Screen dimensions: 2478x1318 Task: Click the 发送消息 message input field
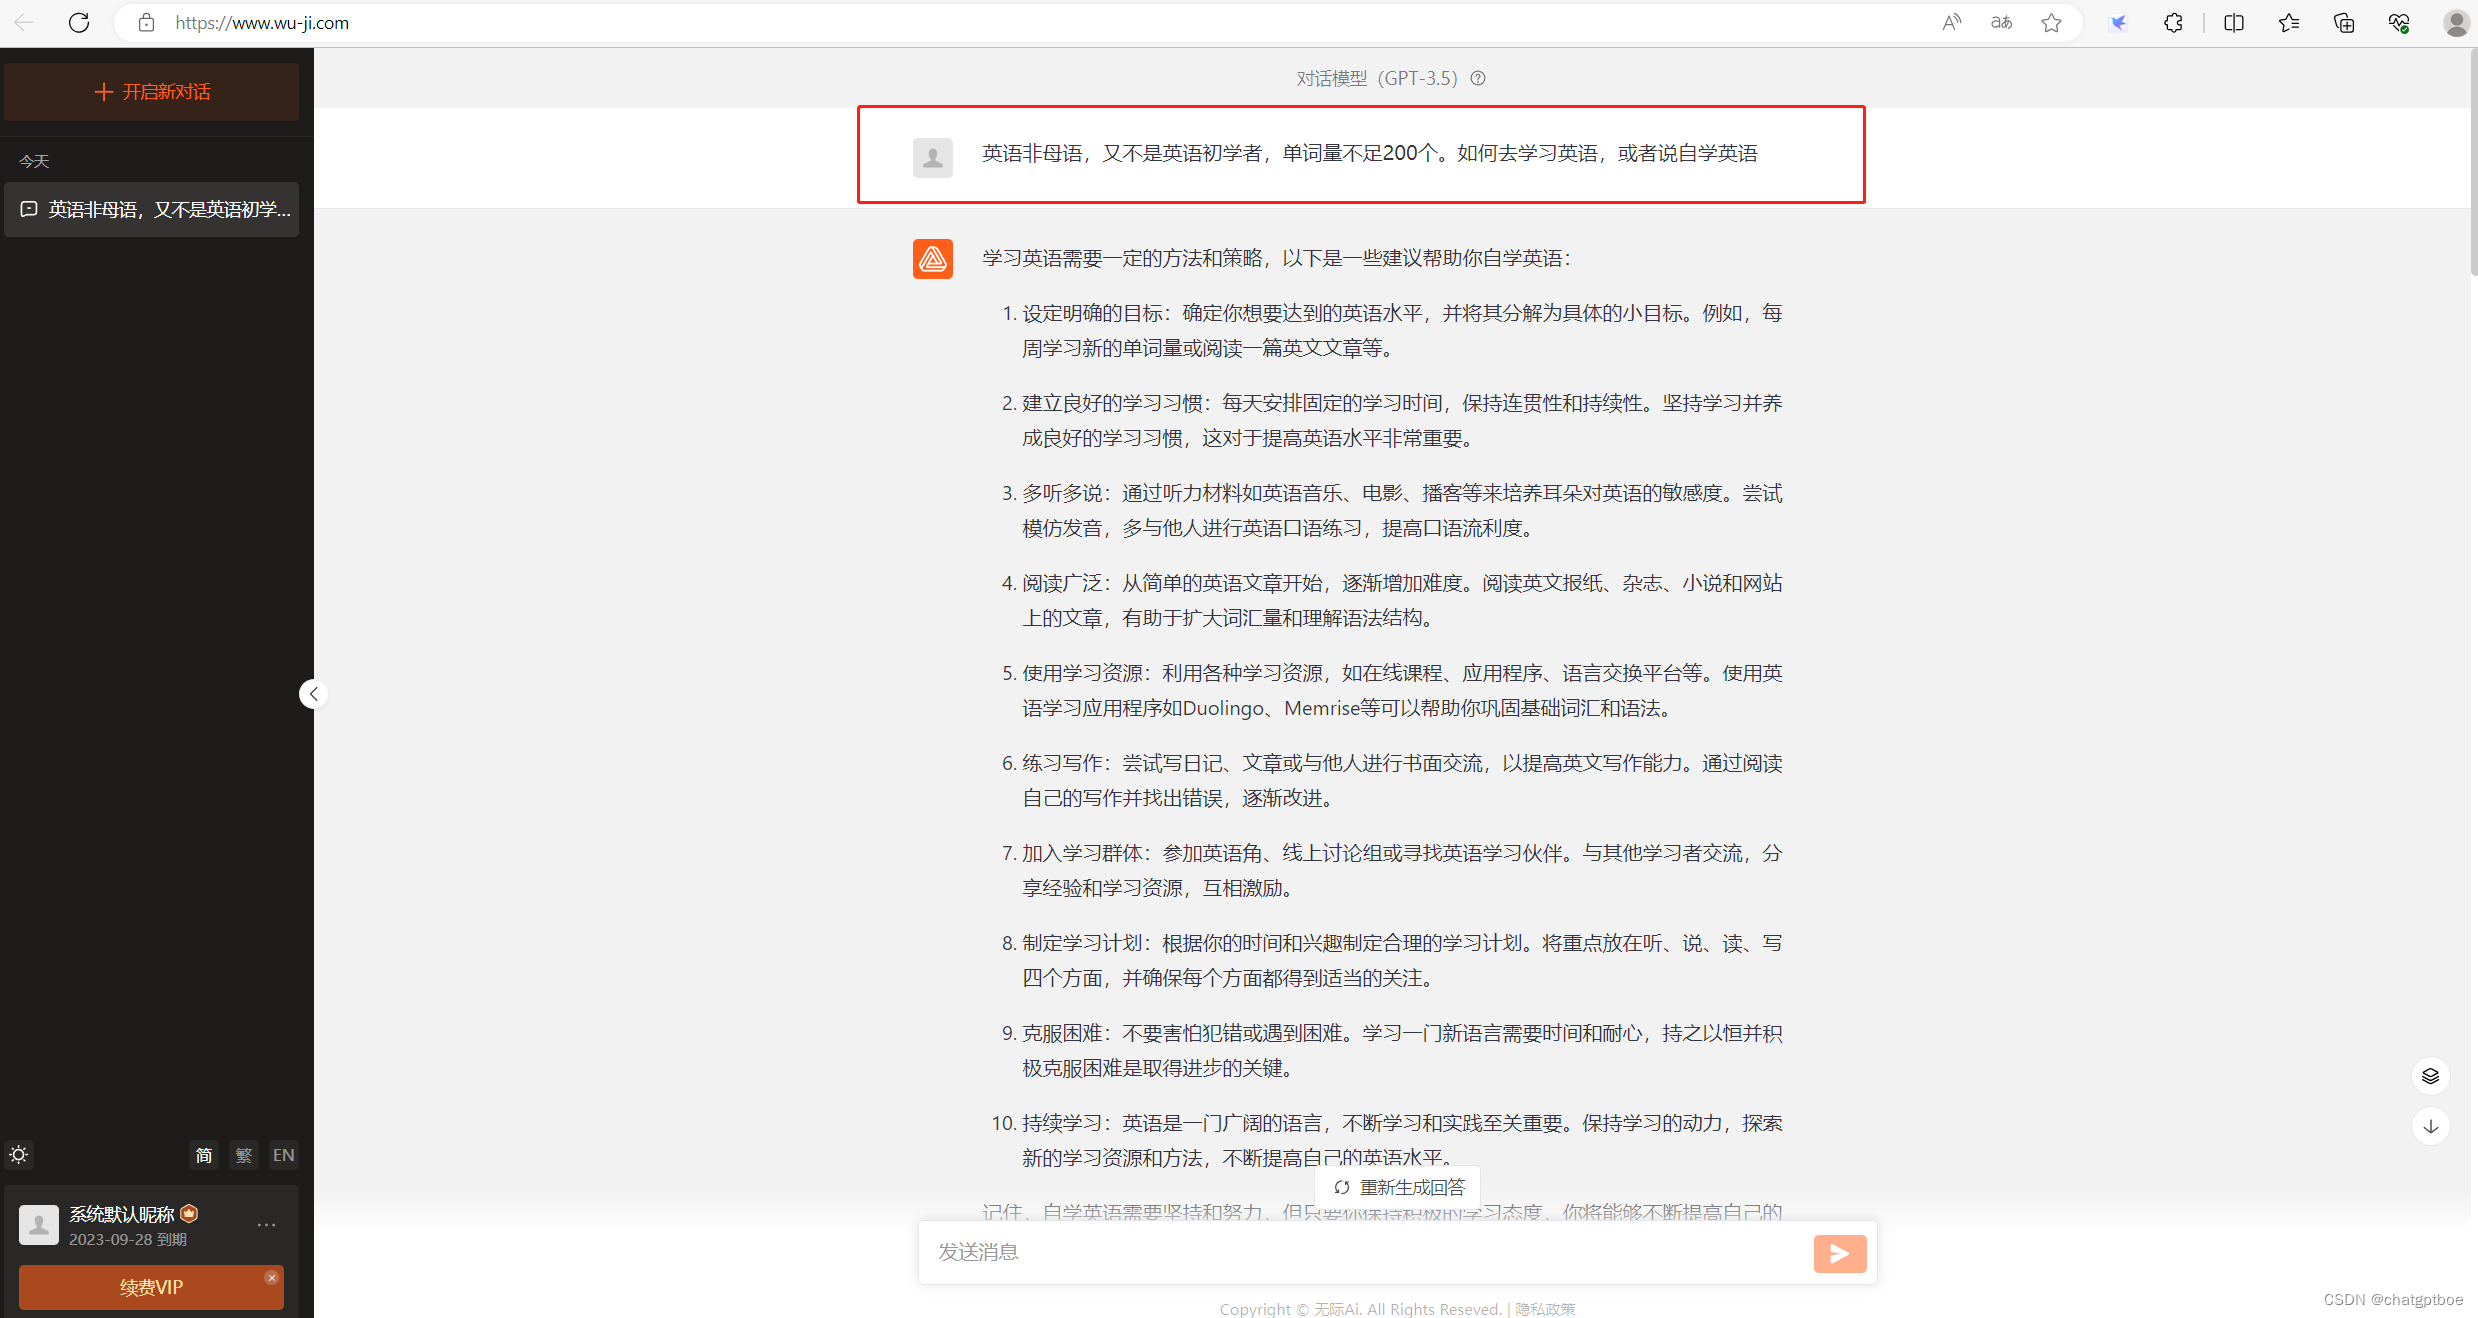click(x=1365, y=1252)
